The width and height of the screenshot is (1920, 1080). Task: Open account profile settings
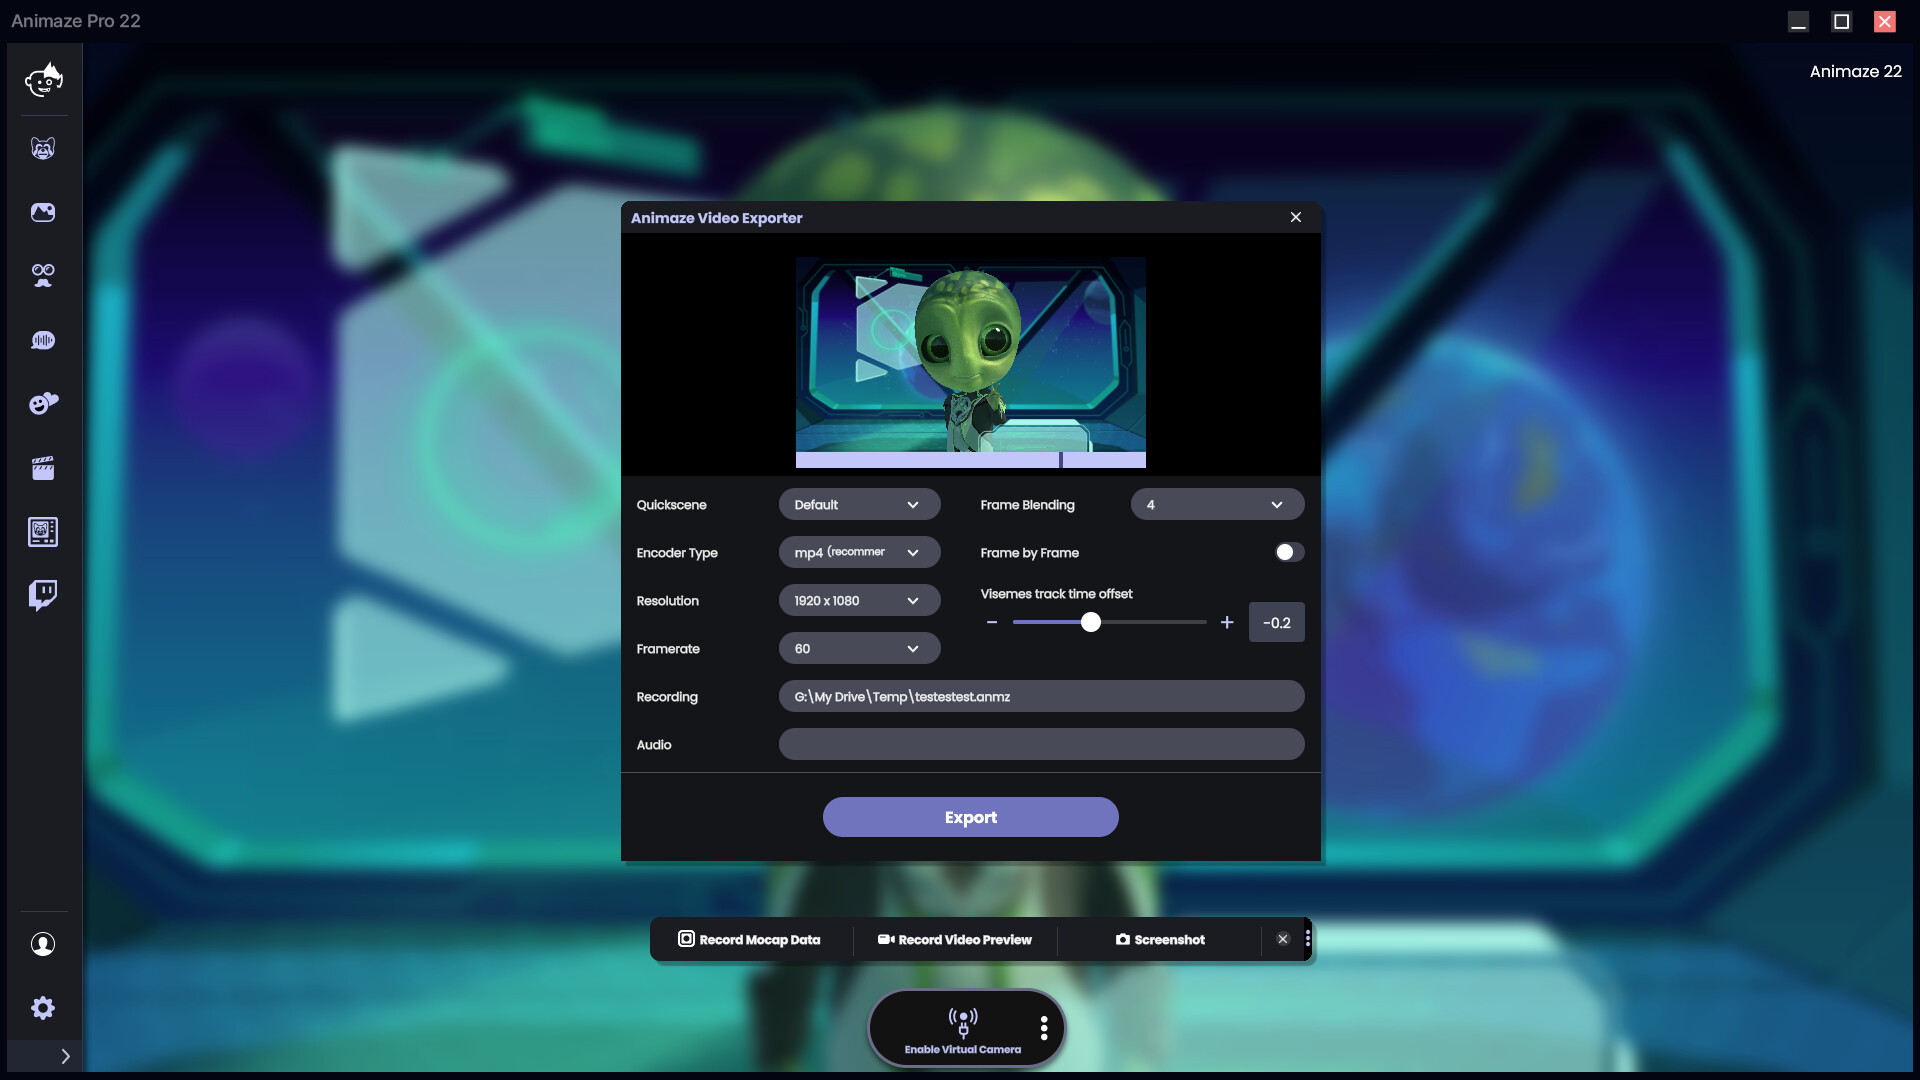click(43, 944)
